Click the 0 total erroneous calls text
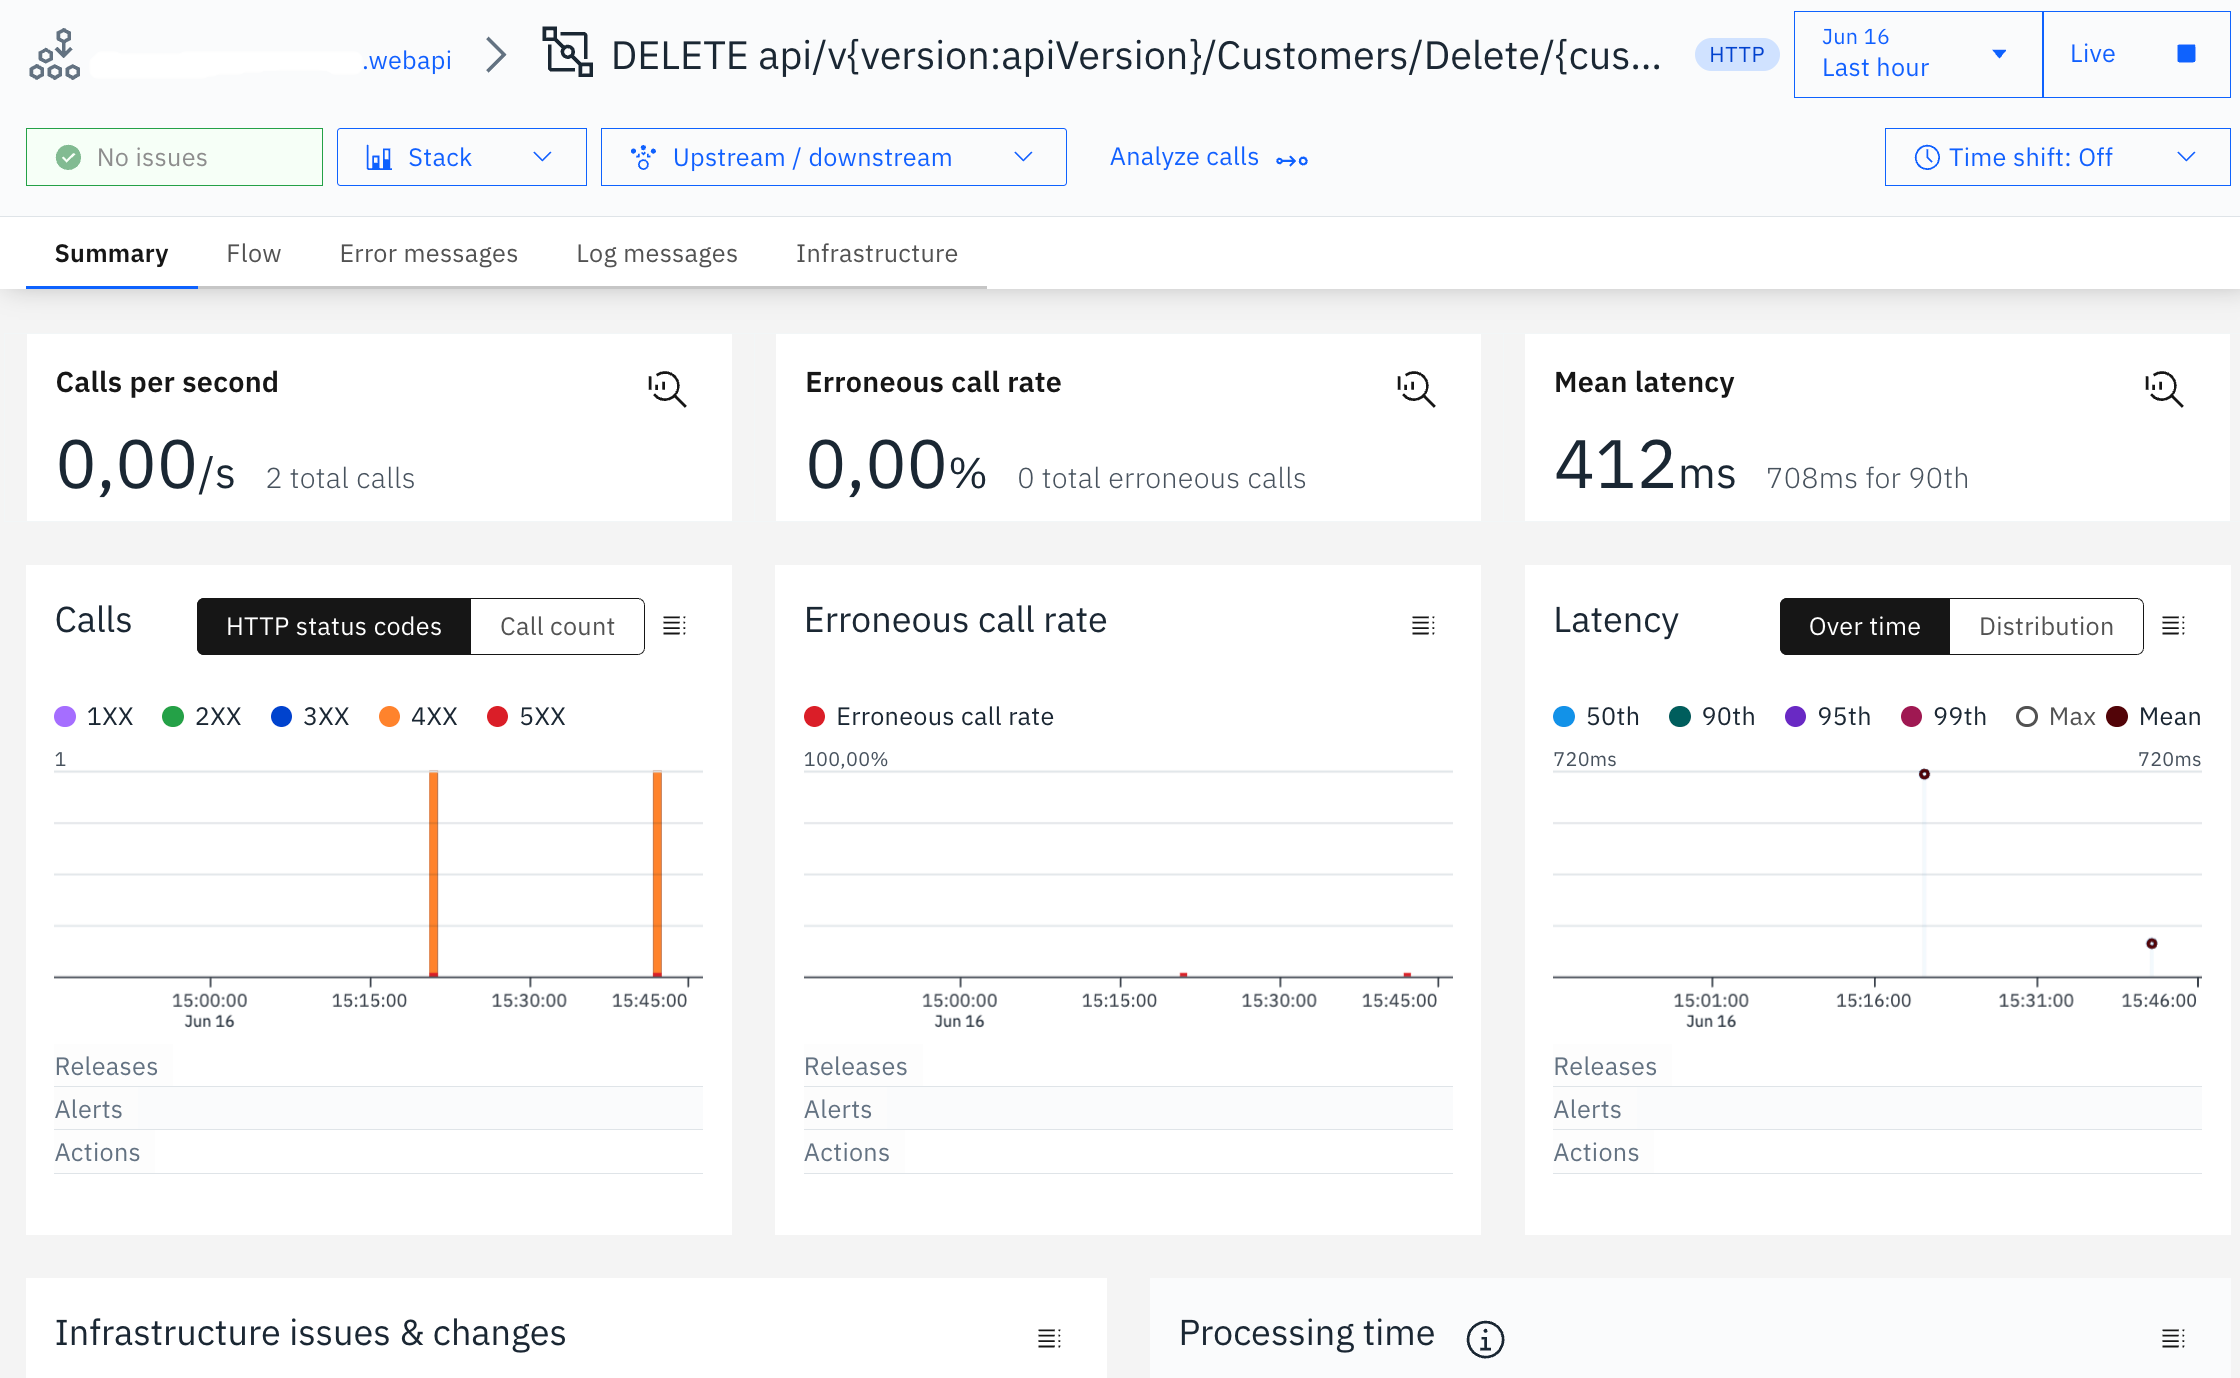Screen dimensions: 2240x1378 [1161, 478]
